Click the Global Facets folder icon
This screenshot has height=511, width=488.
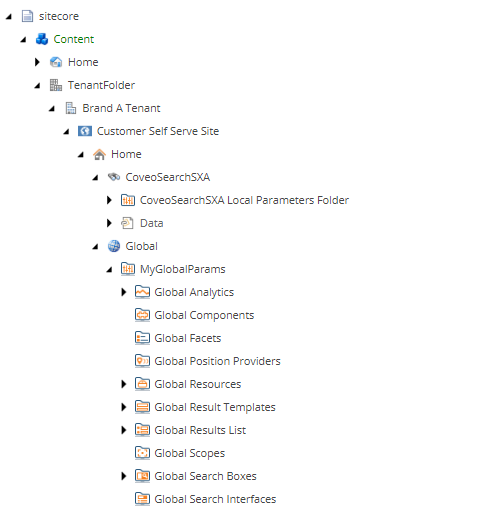pyautogui.click(x=142, y=338)
